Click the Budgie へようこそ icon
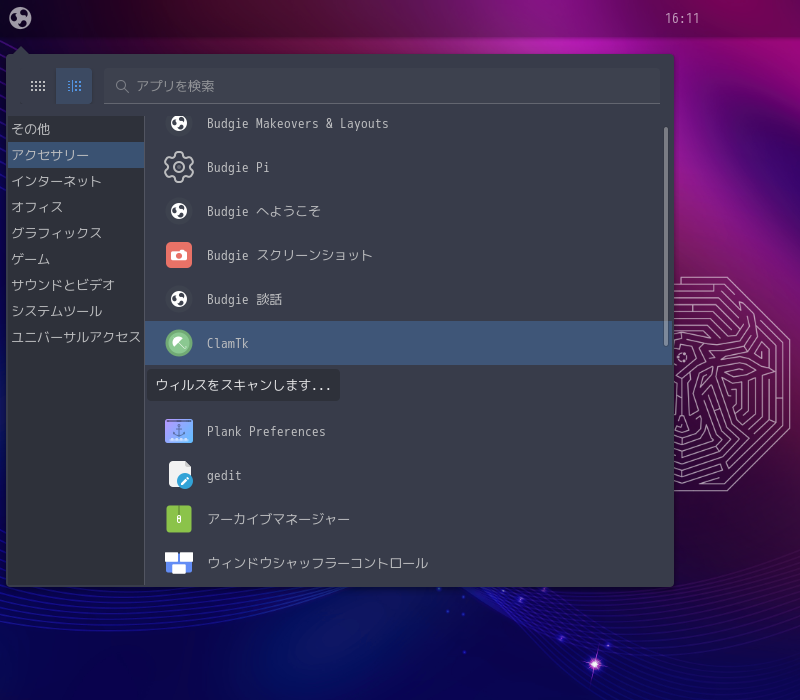Viewport: 800px width, 700px height. 179,211
